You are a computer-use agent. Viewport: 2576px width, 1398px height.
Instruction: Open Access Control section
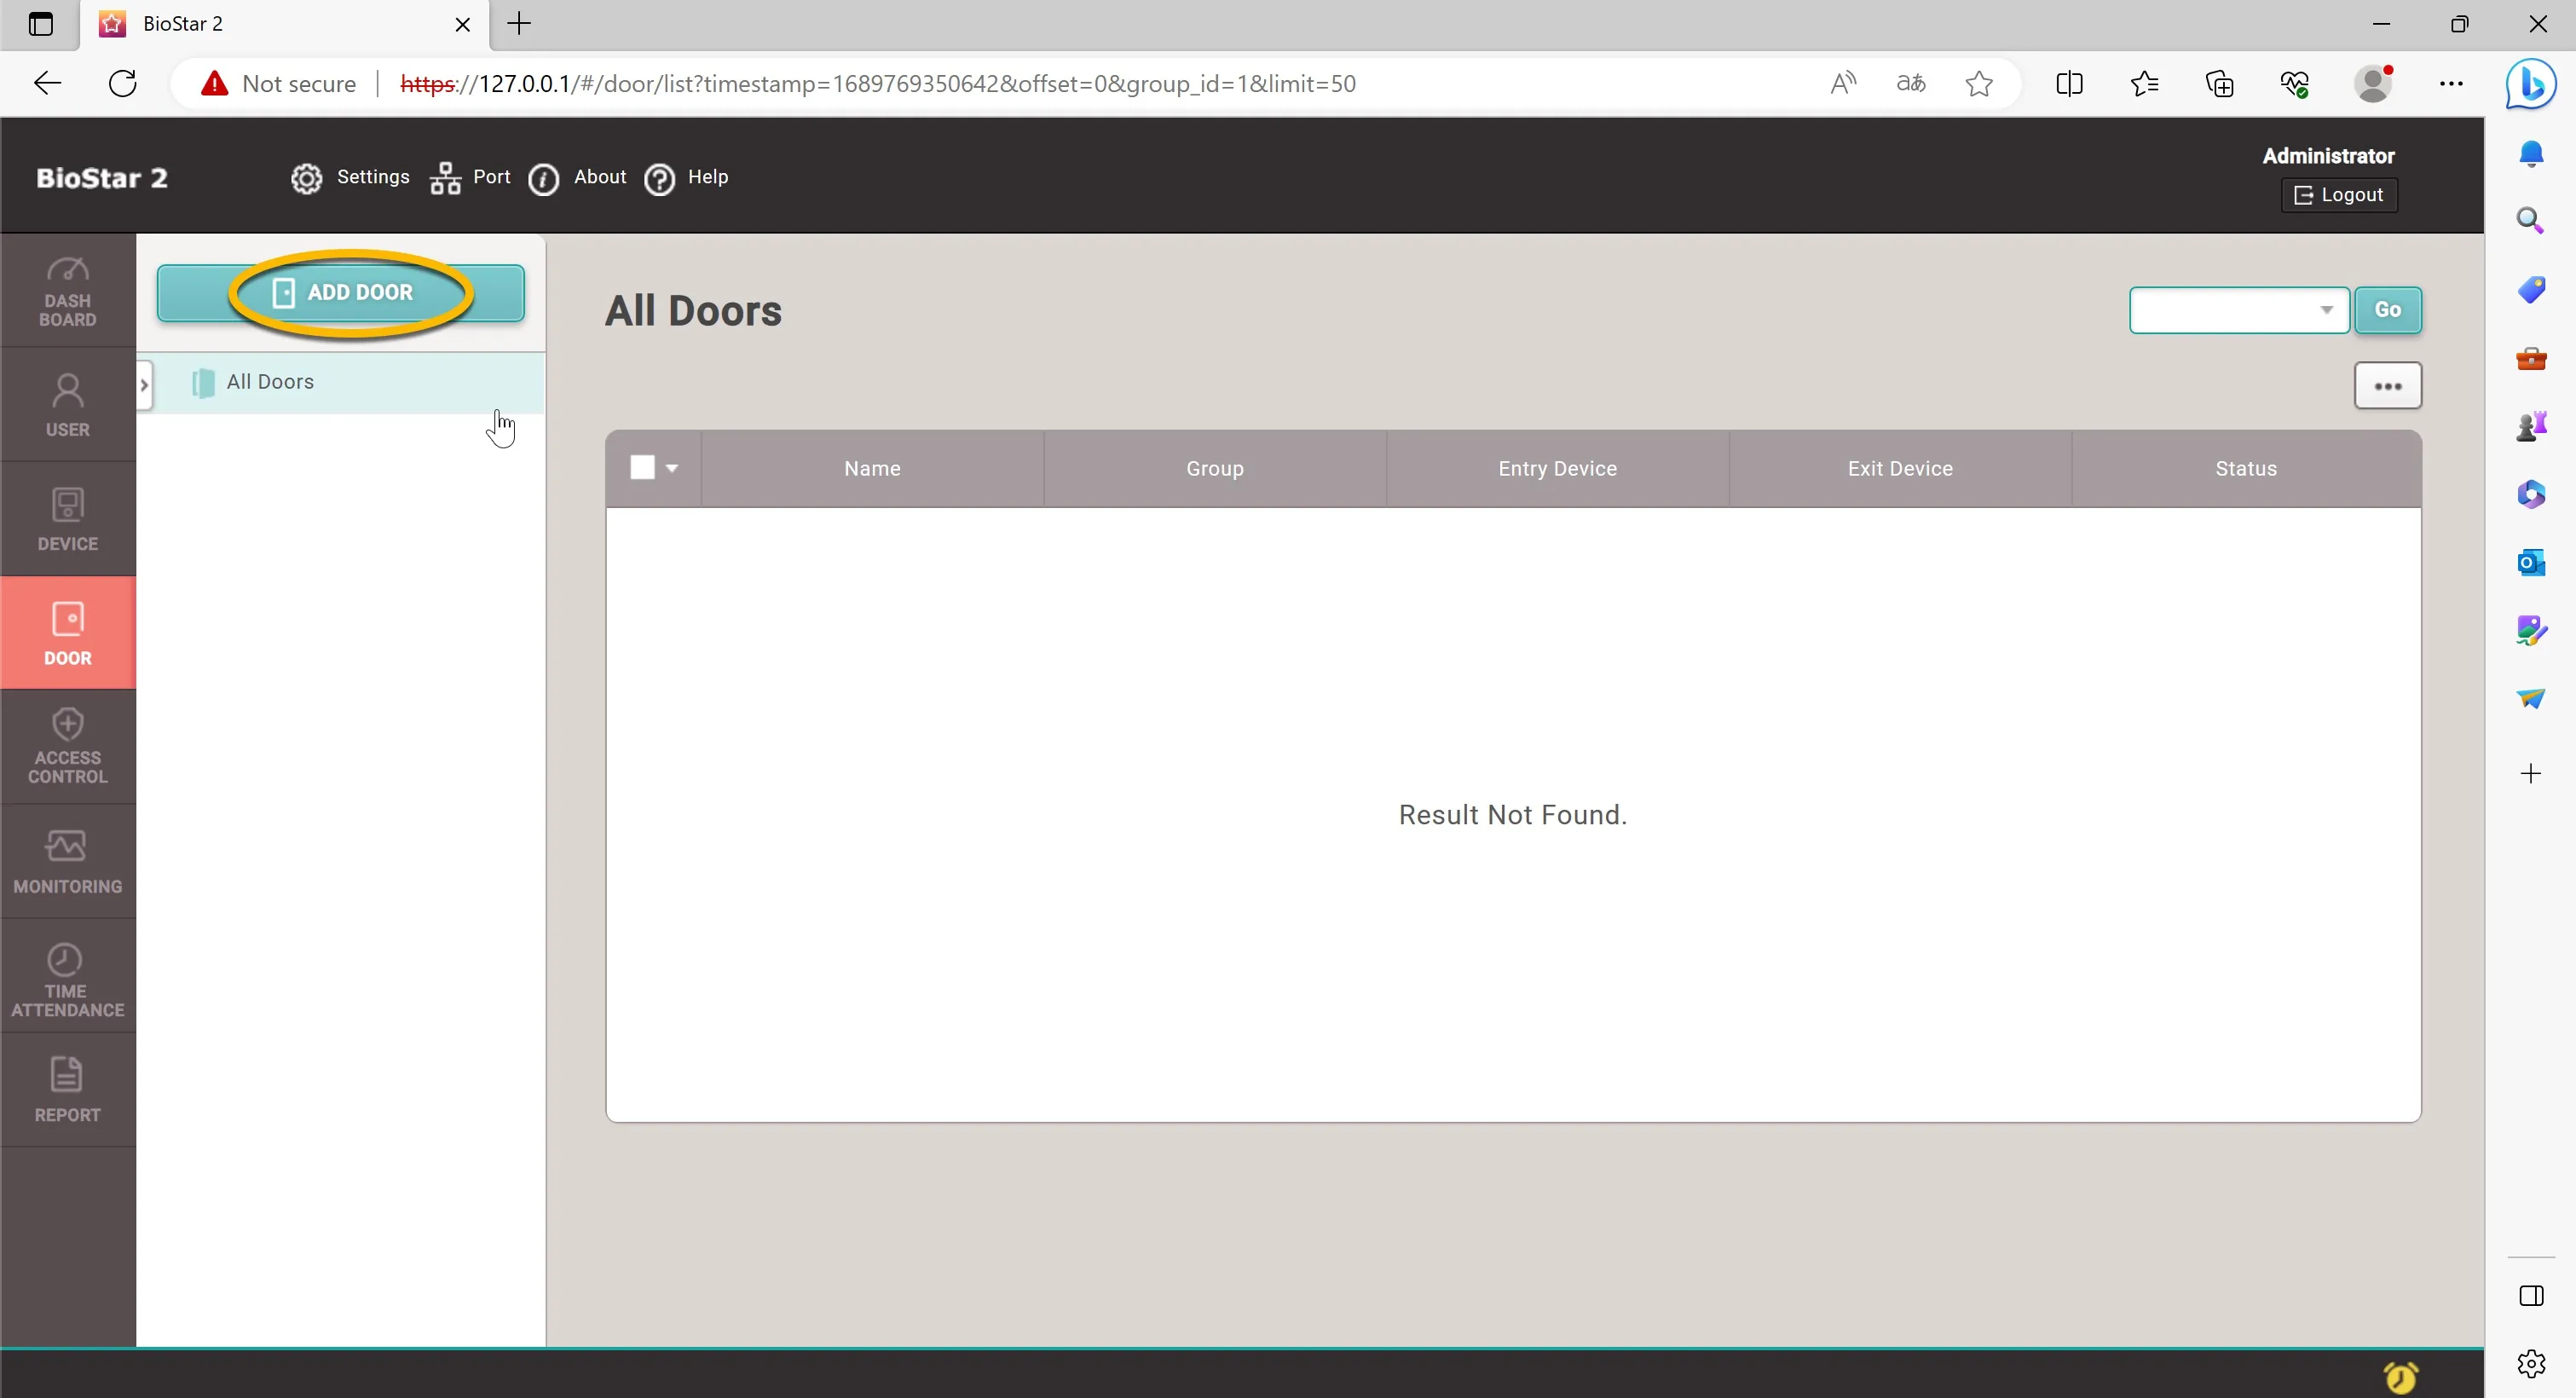68,747
